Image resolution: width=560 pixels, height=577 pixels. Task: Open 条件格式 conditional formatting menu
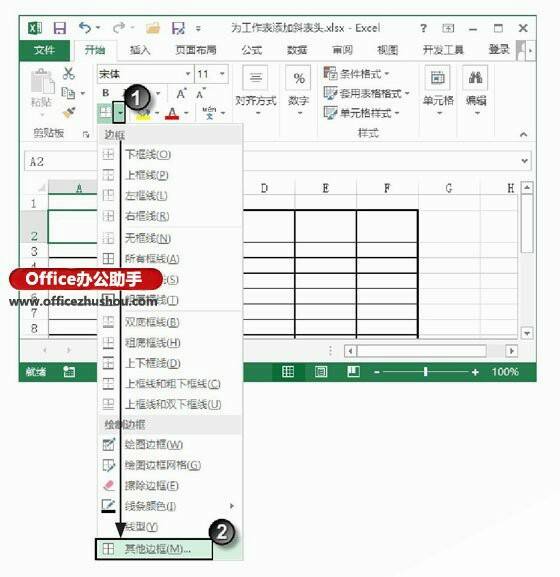click(356, 73)
